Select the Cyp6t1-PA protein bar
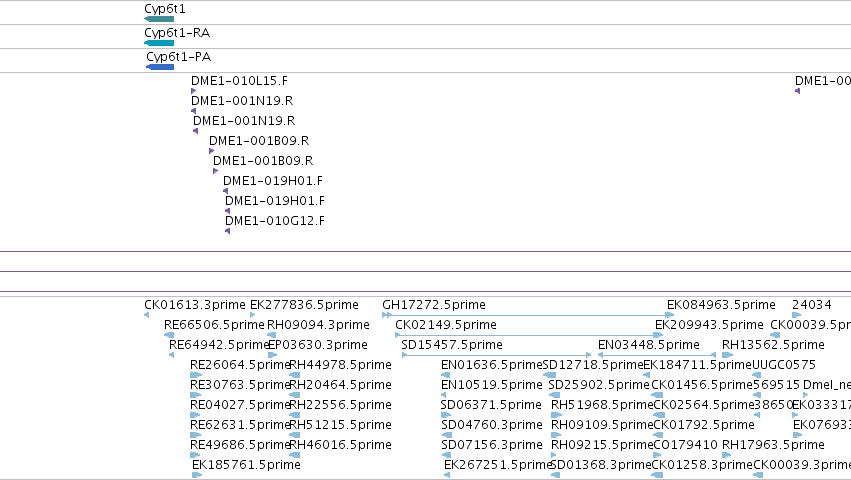Viewport: 851px width, 480px height. point(160,67)
